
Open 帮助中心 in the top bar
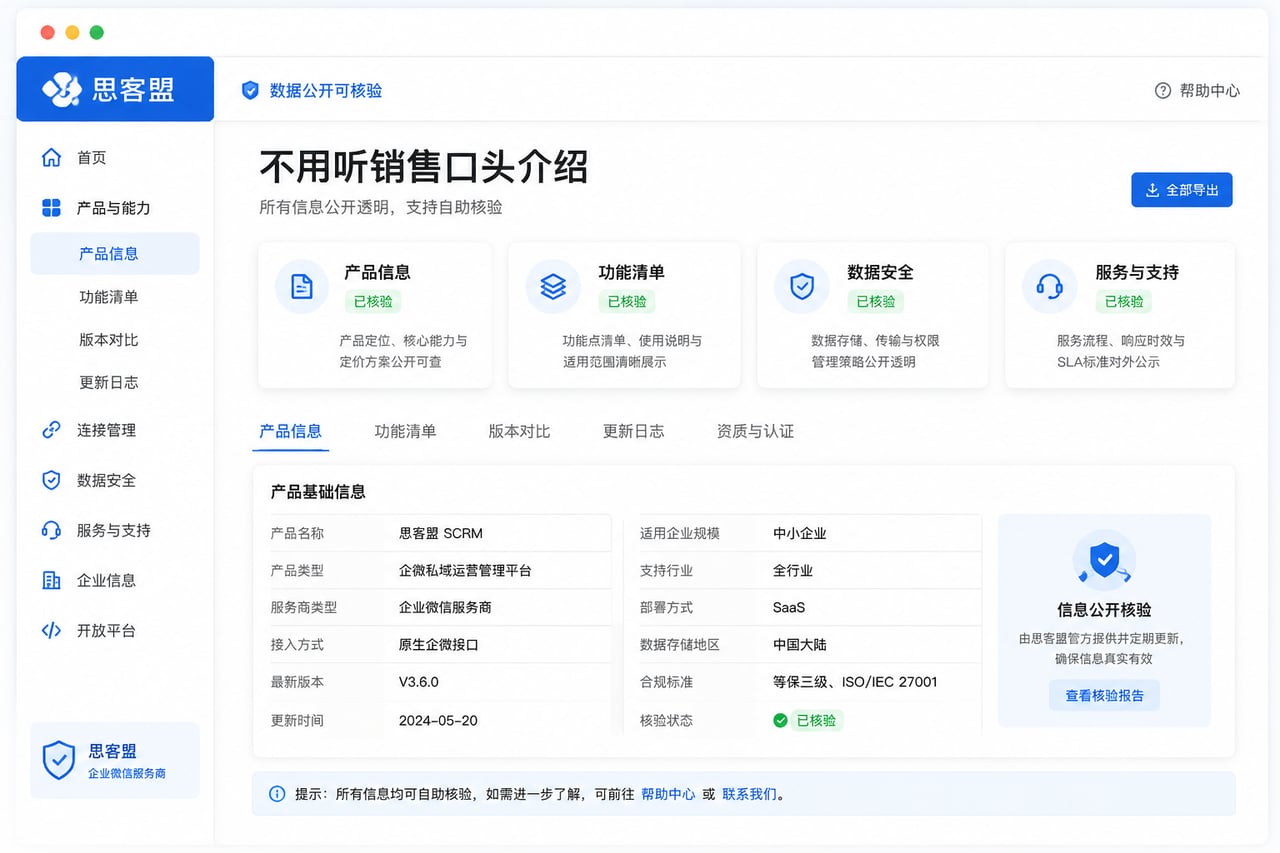1197,90
